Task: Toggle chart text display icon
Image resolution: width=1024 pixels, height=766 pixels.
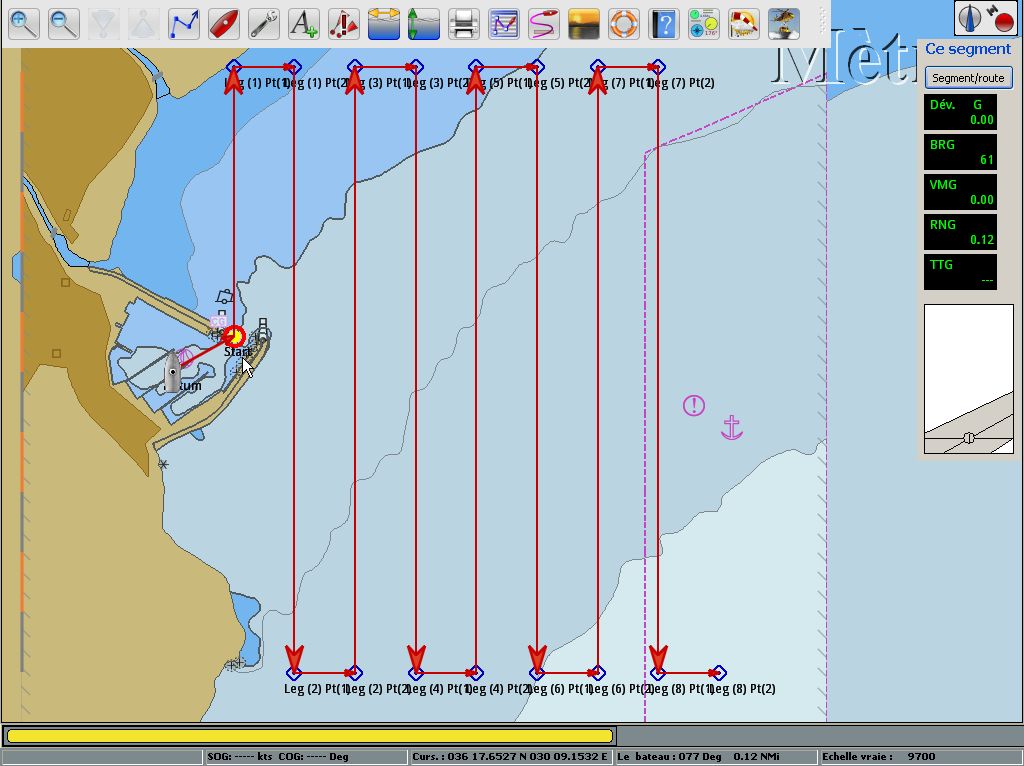Action: click(x=304, y=24)
